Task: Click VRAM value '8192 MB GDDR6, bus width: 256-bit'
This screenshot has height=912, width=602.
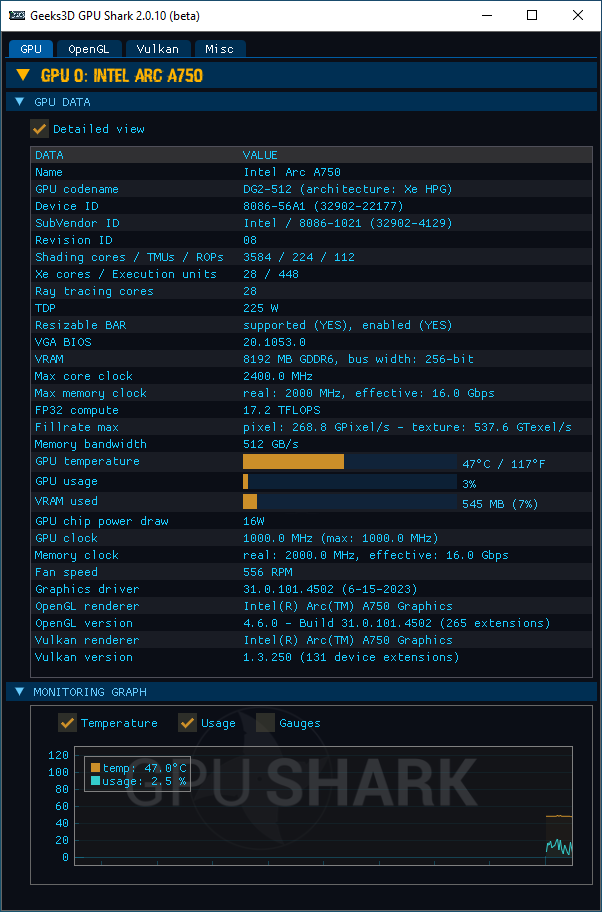Action: coord(358,359)
